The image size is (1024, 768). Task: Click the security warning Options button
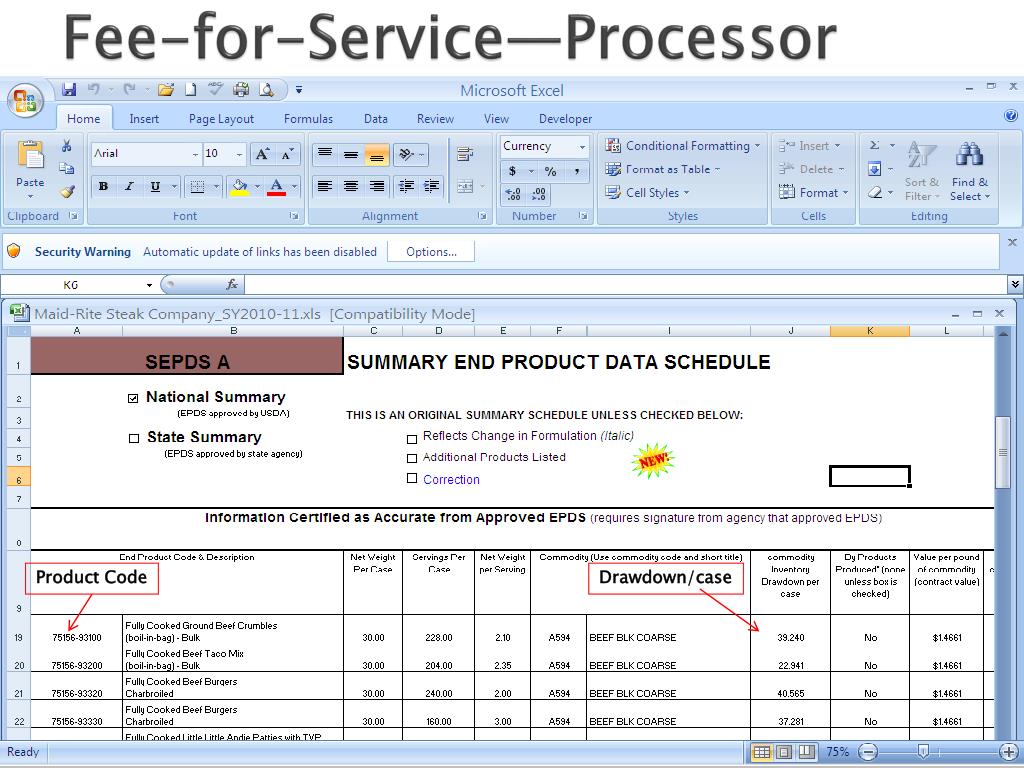[x=431, y=252]
